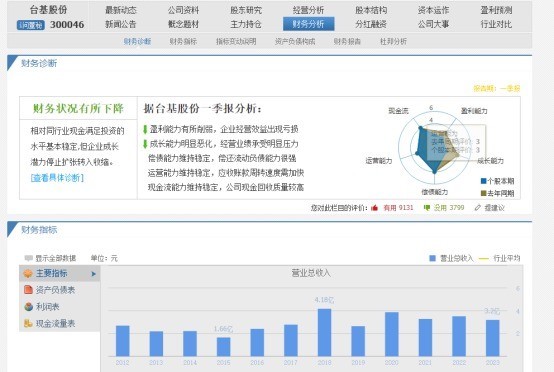This screenshot has height=372, width=554.
Task: Open 资产负债表 via its red document icon
Action: click(28, 290)
